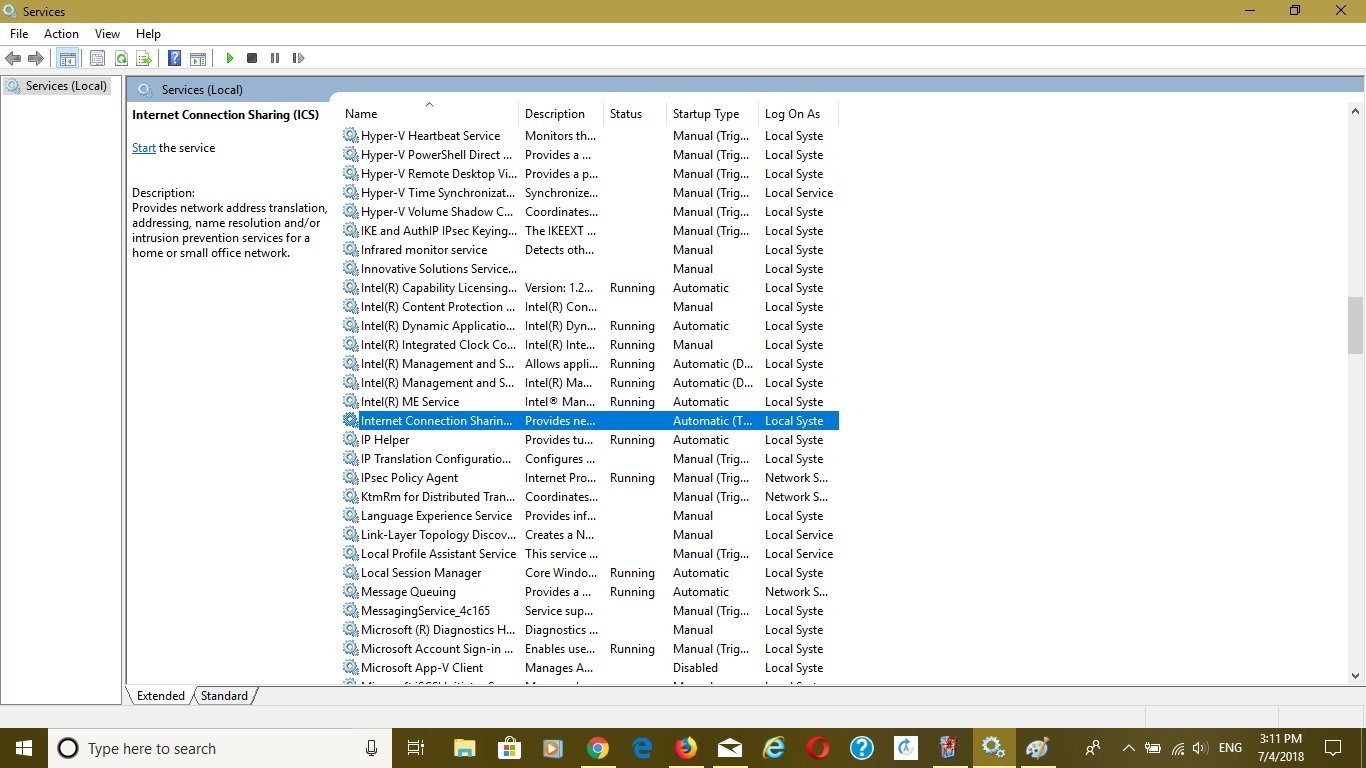This screenshot has width=1366, height=768.
Task: Select the IP Helper service row
Action: click(590, 440)
